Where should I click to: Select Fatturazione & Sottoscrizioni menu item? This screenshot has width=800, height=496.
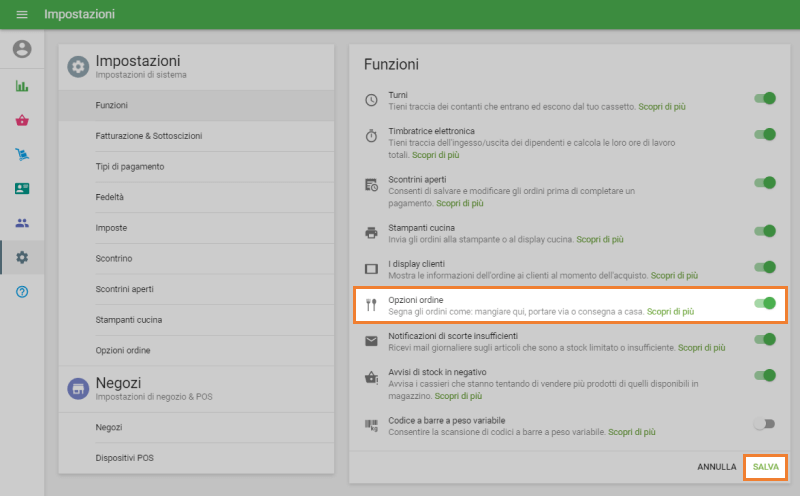149,135
